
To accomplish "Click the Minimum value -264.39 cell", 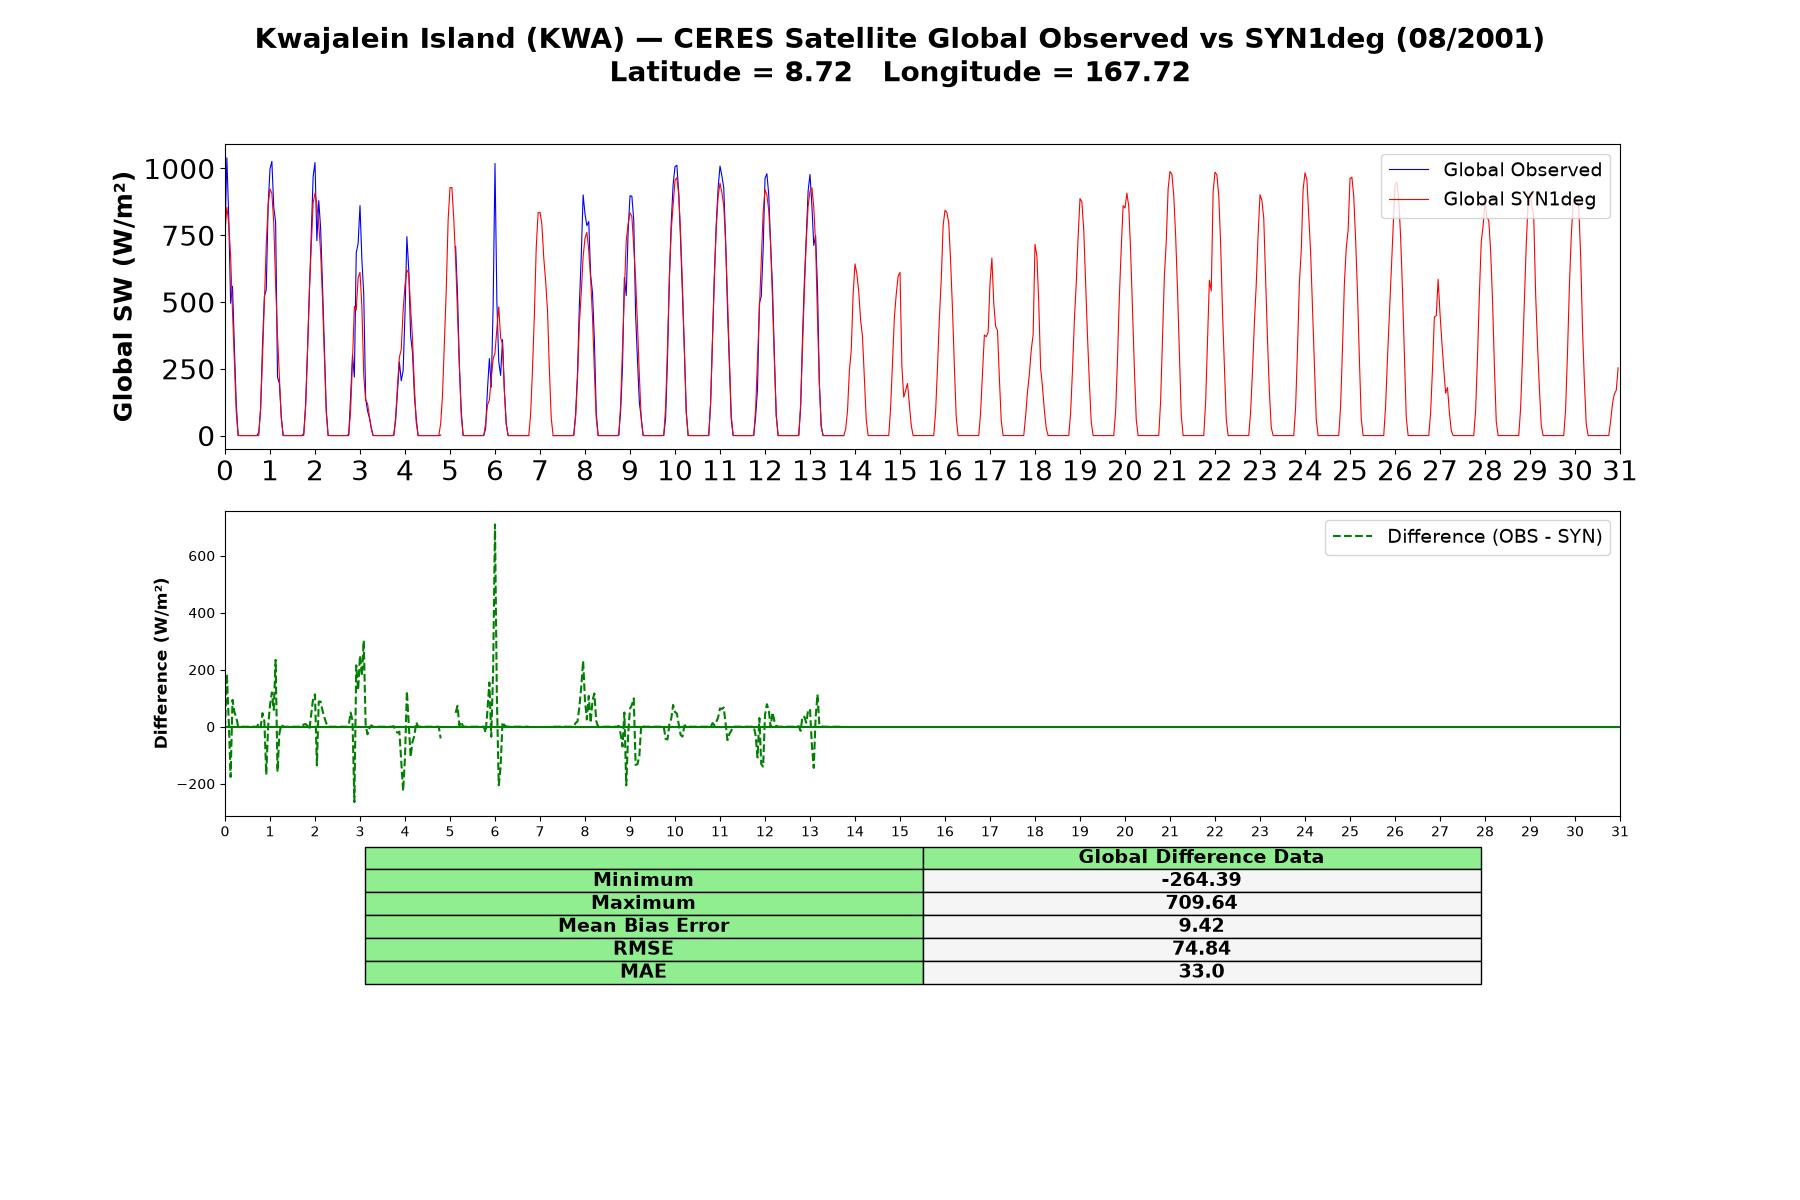I will click(x=1201, y=880).
